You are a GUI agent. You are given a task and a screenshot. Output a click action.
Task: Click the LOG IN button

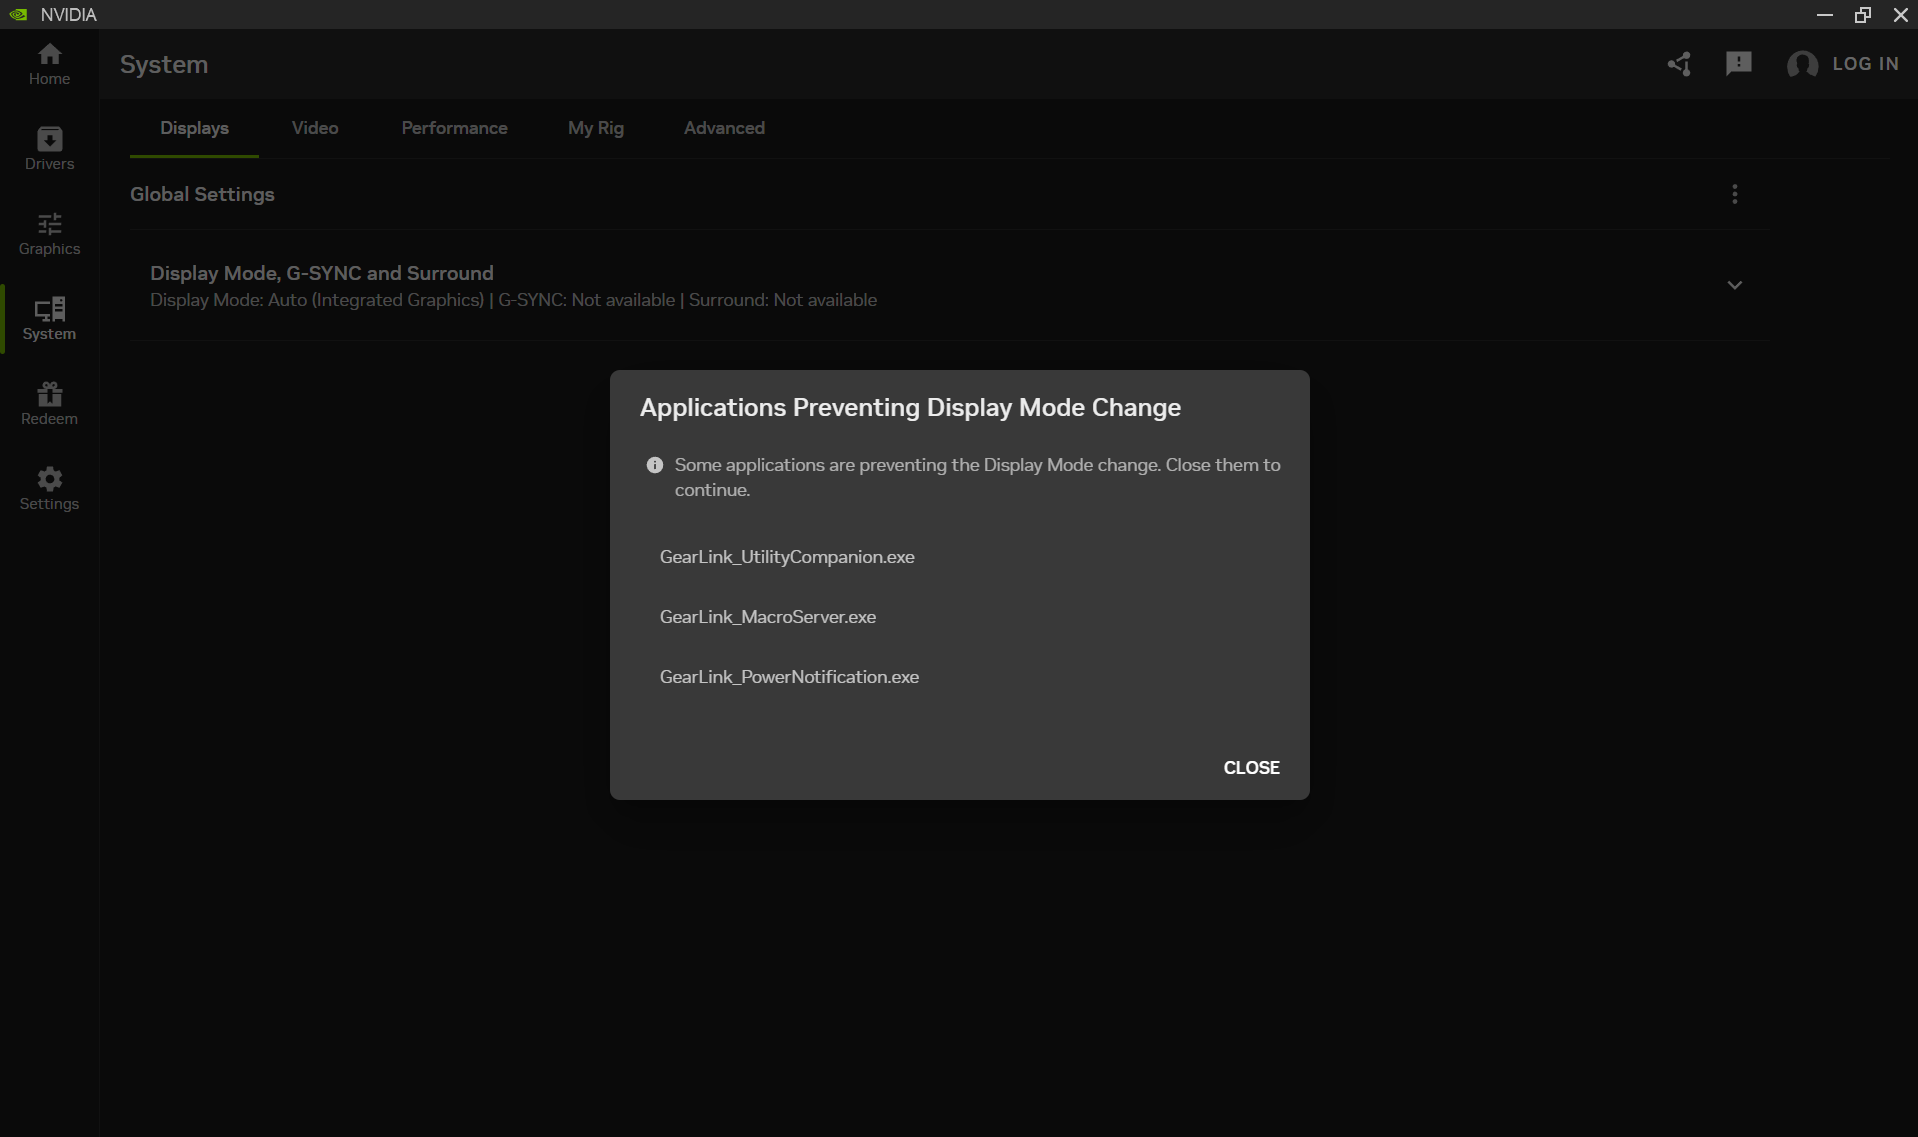tap(1865, 64)
